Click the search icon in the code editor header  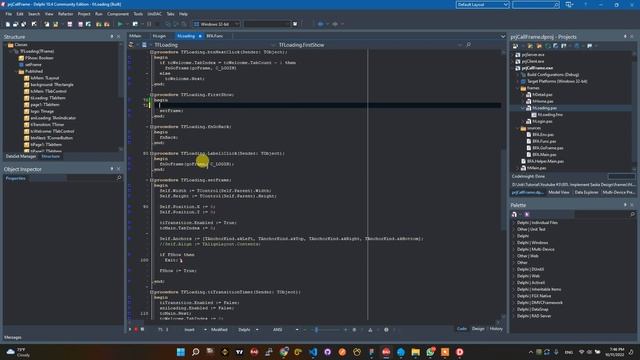pos(468,44)
